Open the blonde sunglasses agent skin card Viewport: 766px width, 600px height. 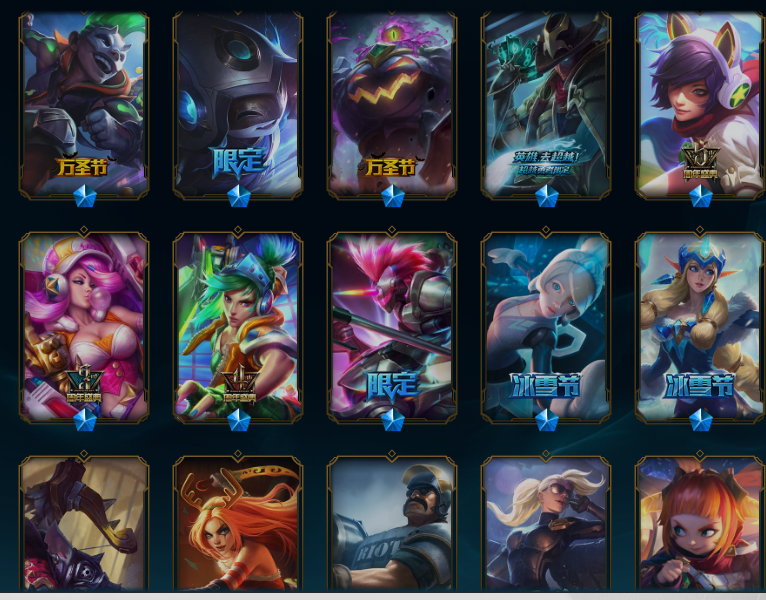click(x=546, y=523)
